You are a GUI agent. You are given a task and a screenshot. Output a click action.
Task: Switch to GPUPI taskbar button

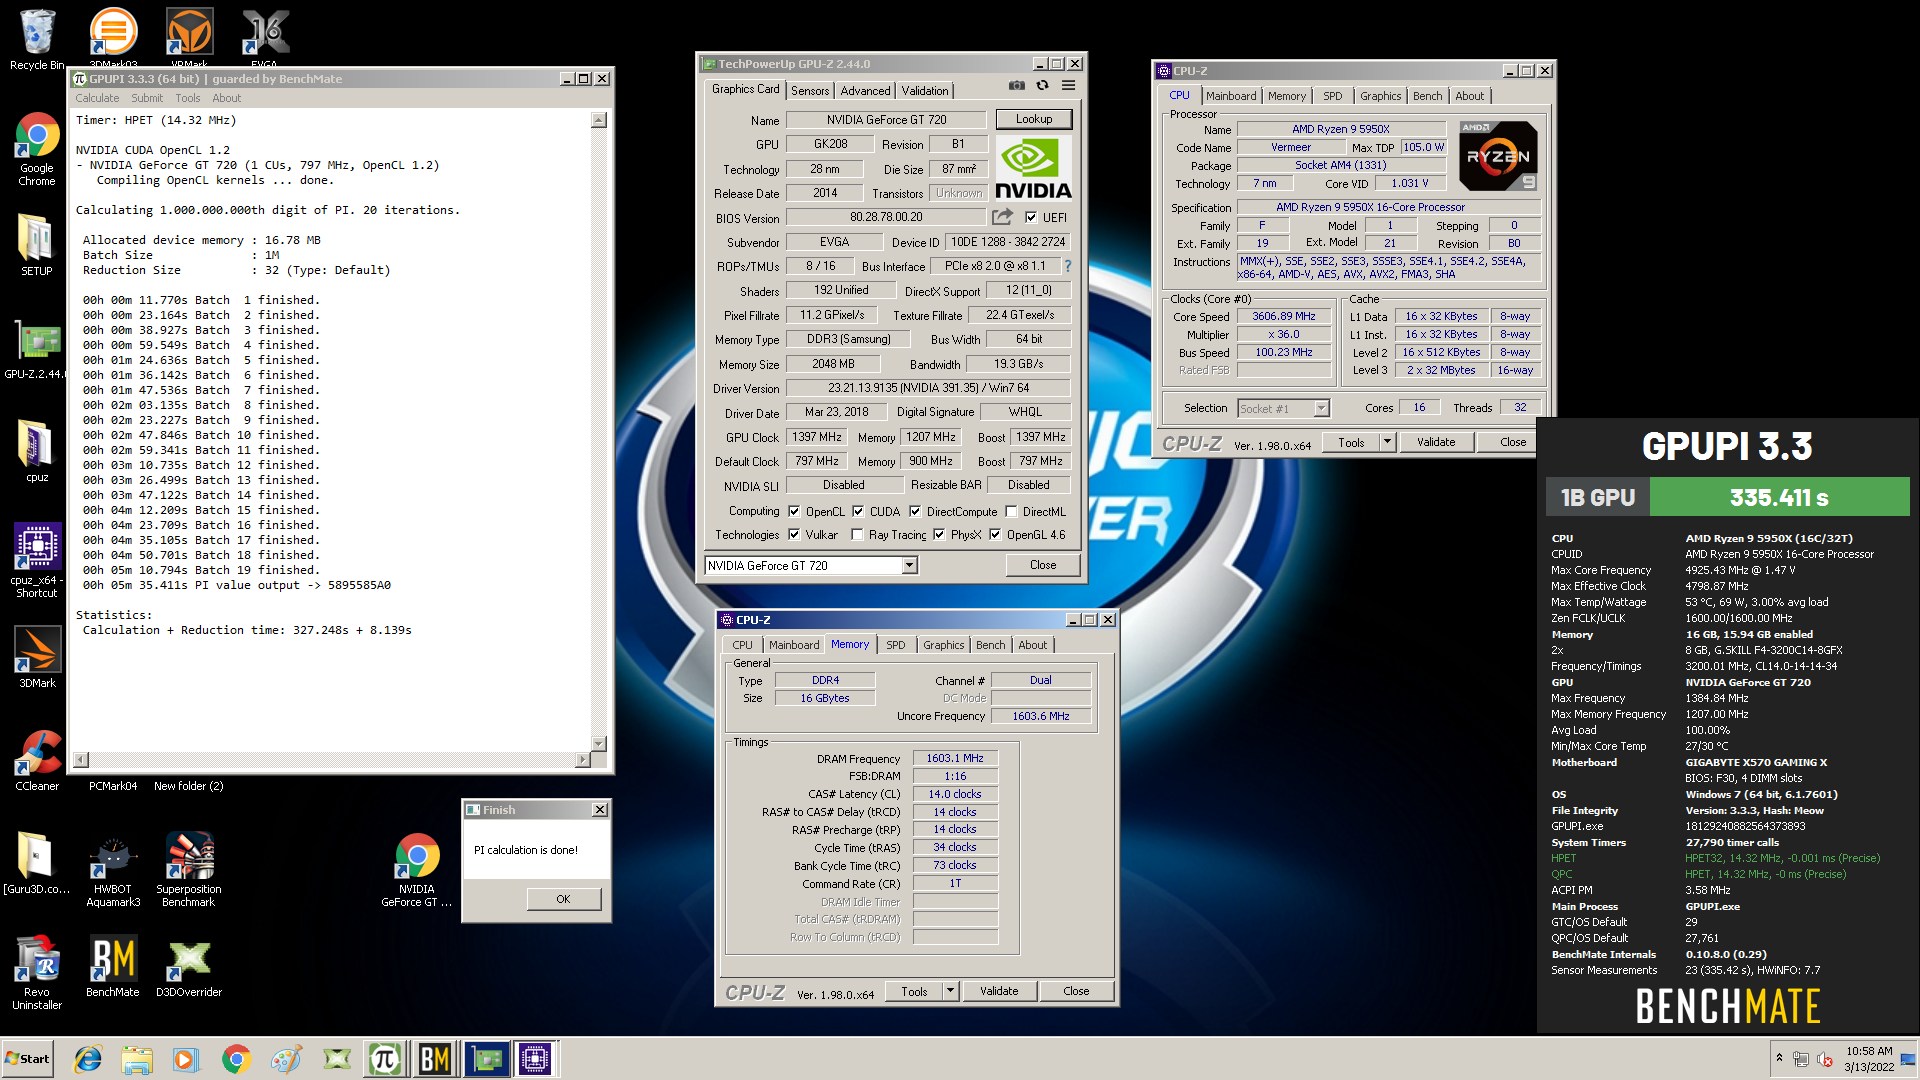coord(385,1059)
